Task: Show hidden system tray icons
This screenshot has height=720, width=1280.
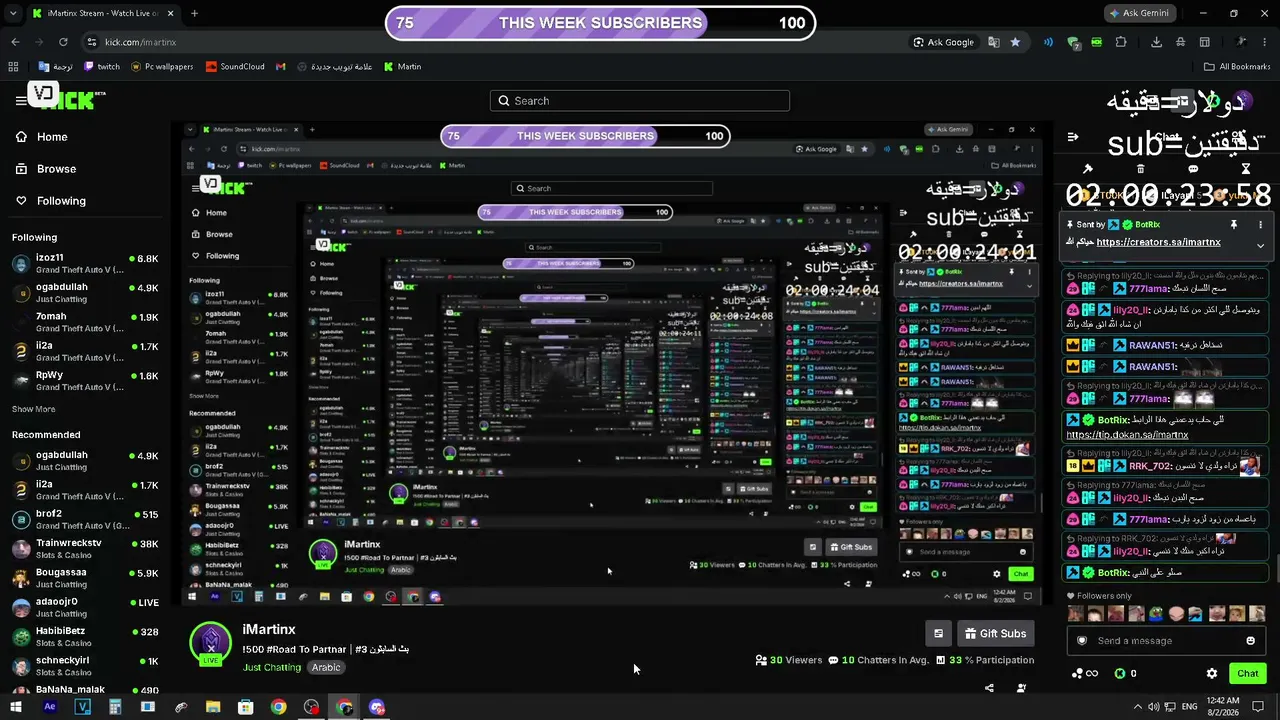Action: (x=1138, y=707)
